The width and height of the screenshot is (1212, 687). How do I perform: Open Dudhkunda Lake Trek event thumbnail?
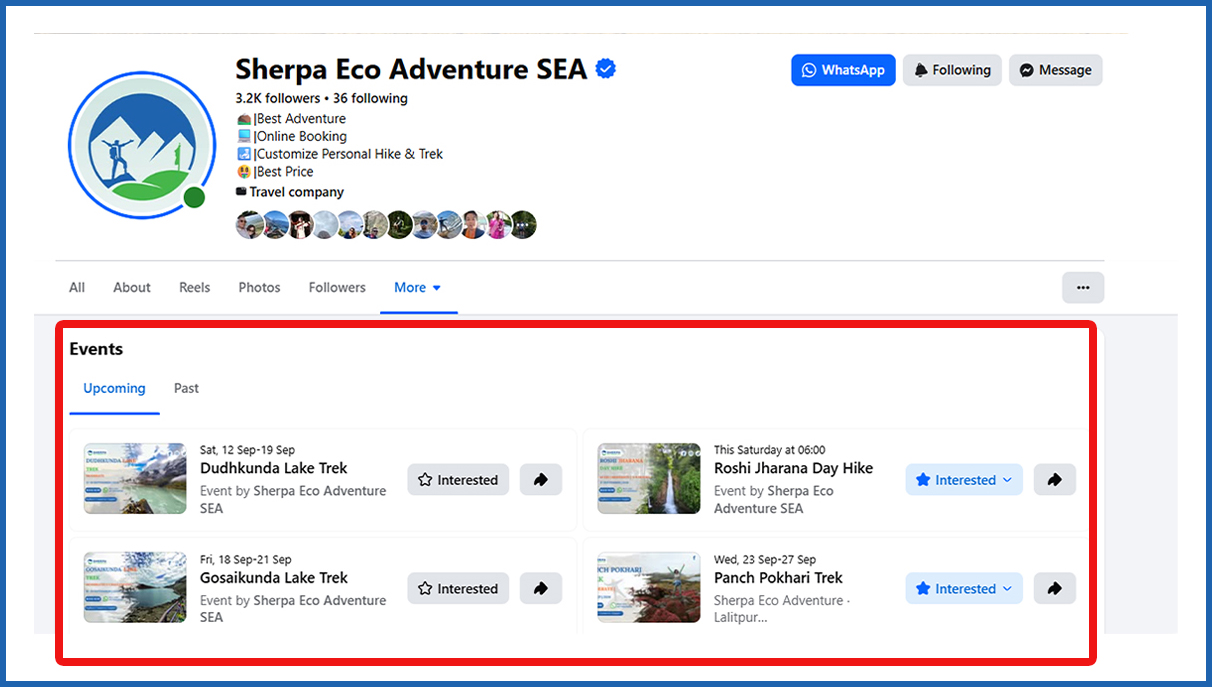pos(135,479)
